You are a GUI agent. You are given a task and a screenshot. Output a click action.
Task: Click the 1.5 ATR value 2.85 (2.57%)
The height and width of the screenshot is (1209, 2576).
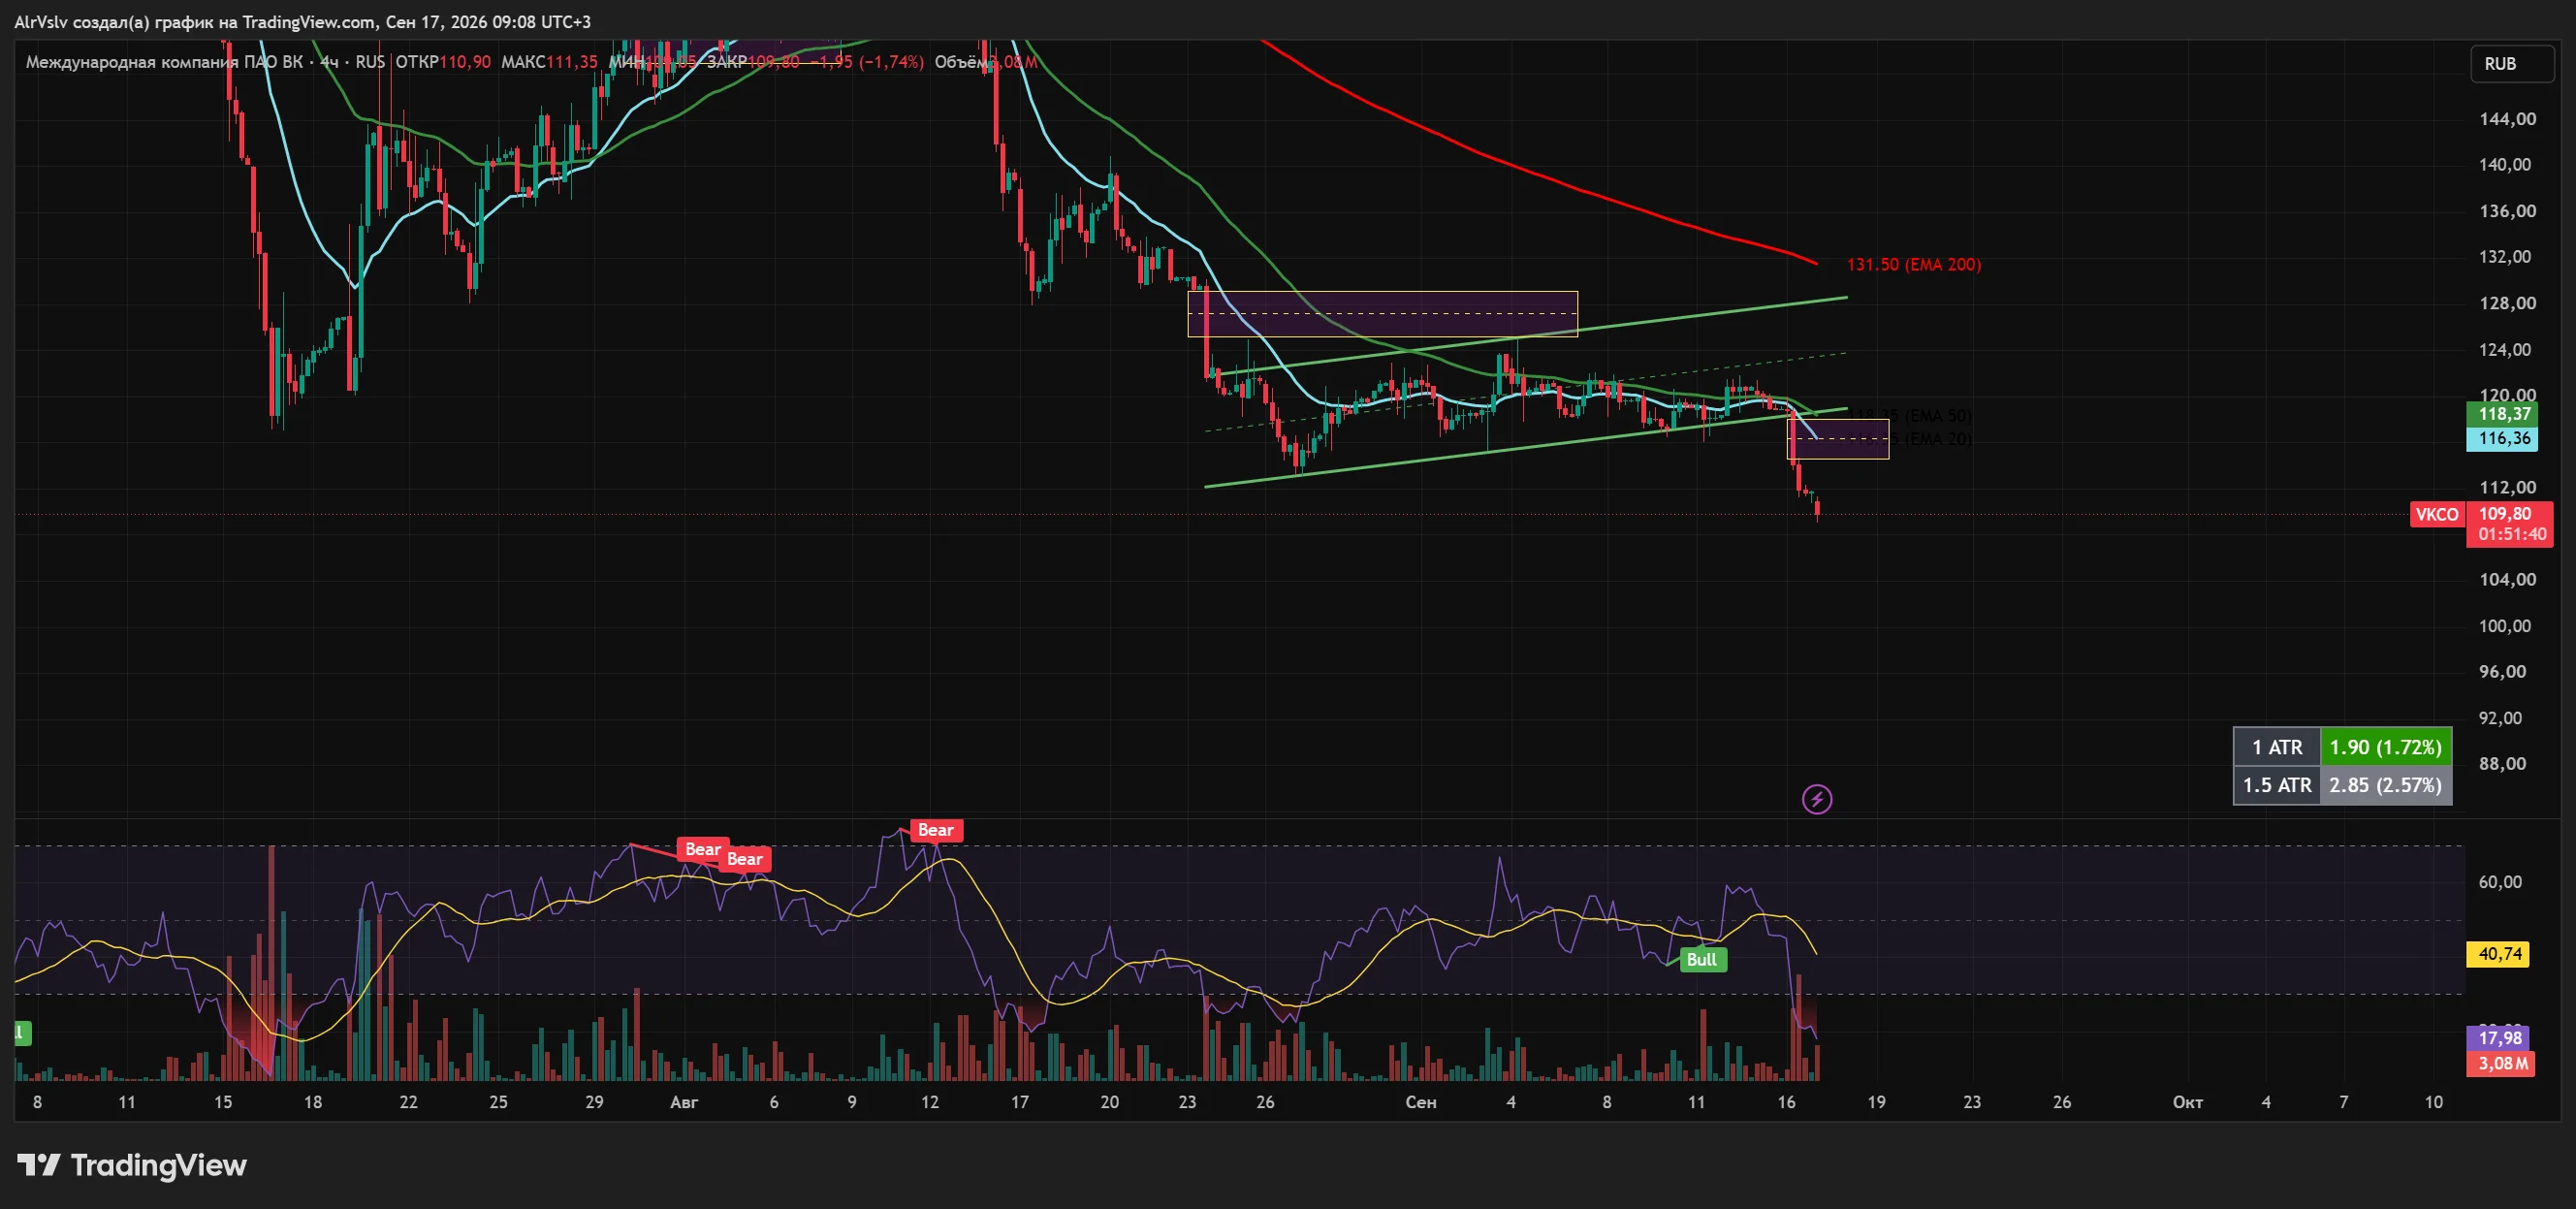click(2385, 785)
